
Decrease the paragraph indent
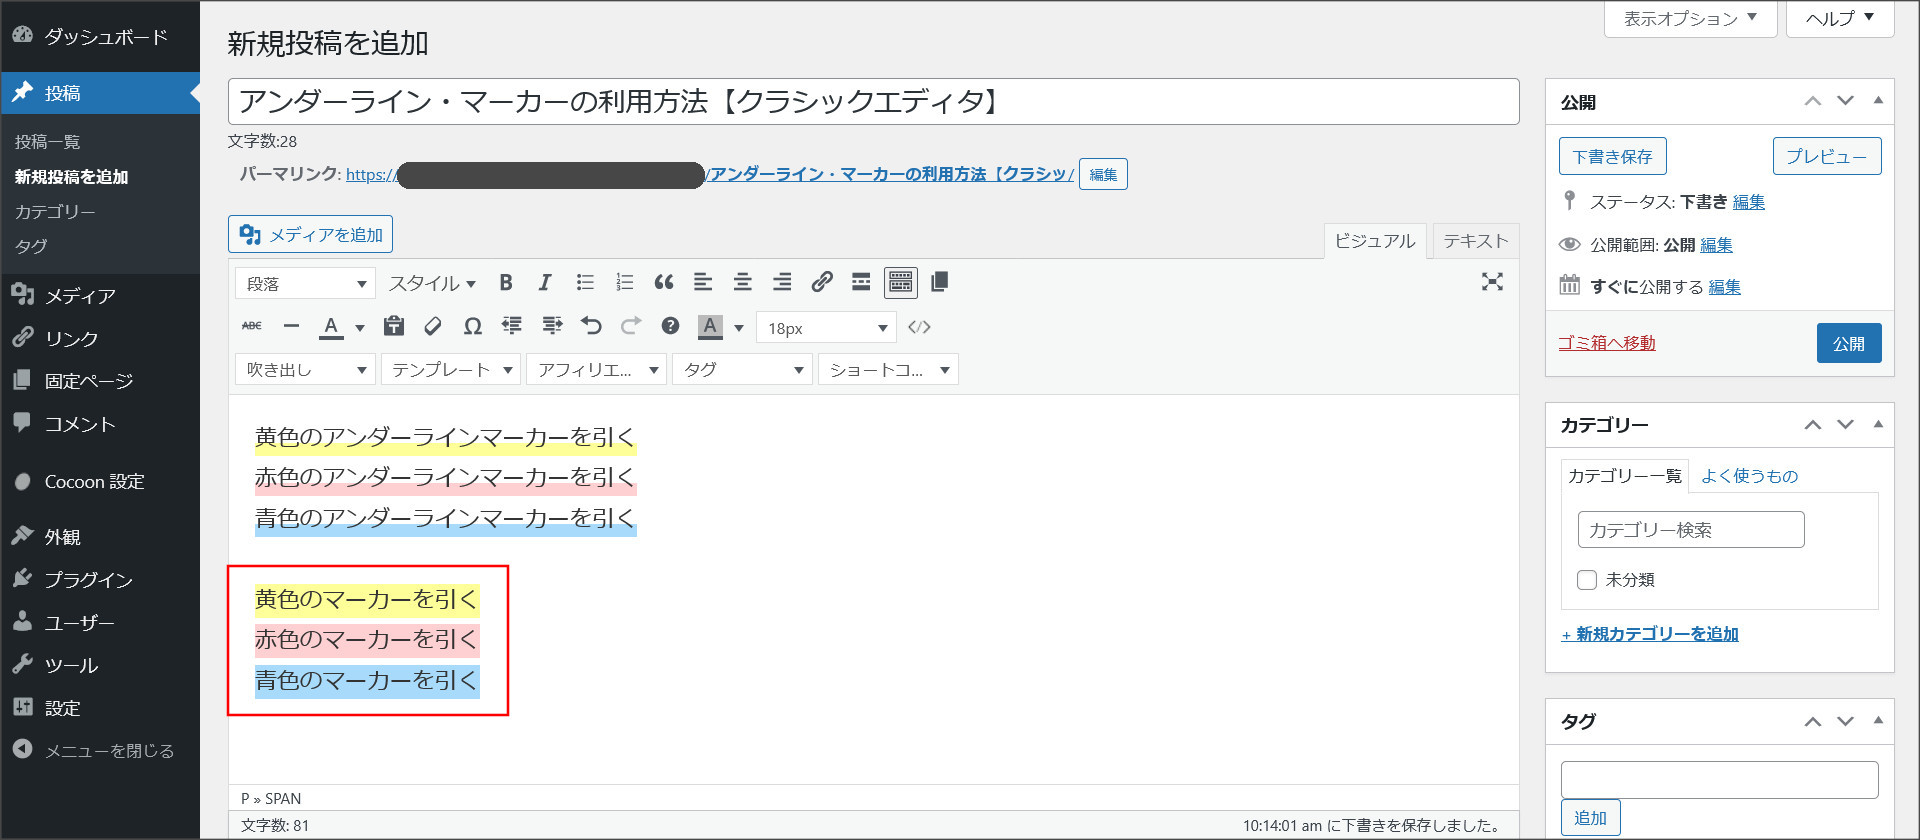coord(512,326)
